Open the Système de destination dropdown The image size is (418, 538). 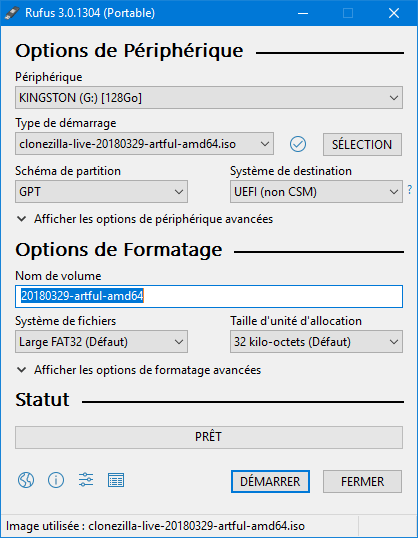316,191
